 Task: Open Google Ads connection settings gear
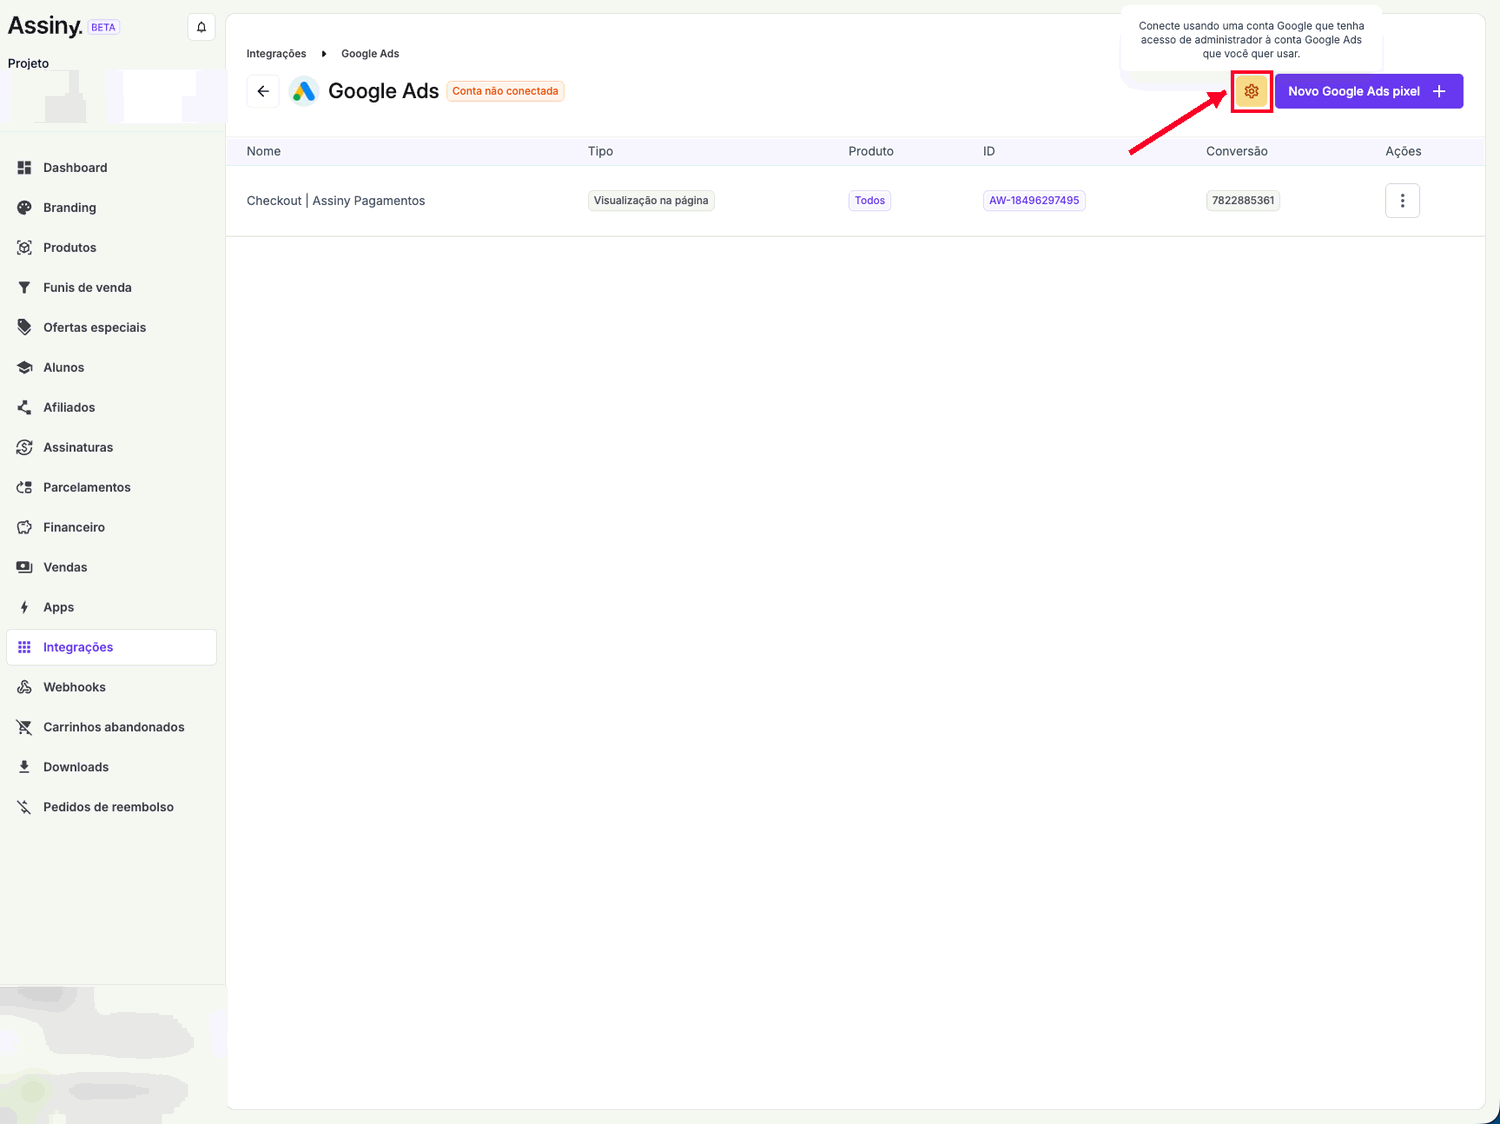click(x=1251, y=91)
